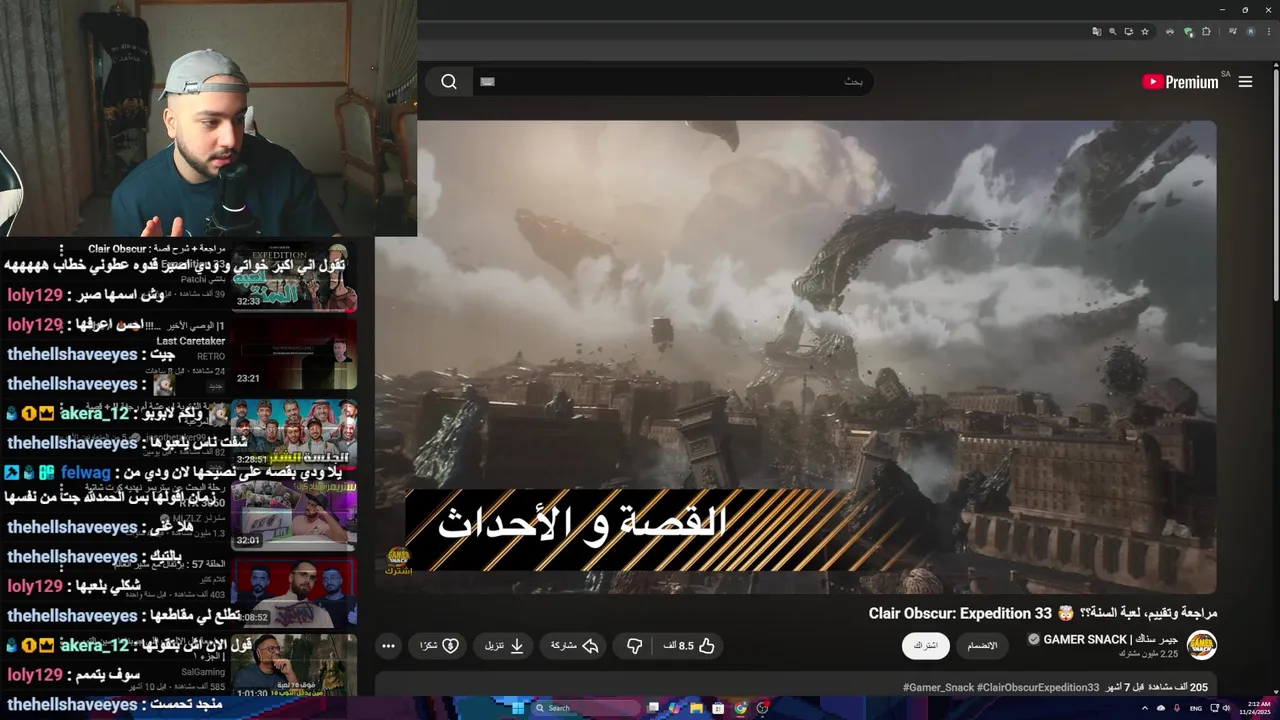The image size is (1280, 720).
Task: Click the red goggles extension icon
Action: pyautogui.click(x=1170, y=32)
